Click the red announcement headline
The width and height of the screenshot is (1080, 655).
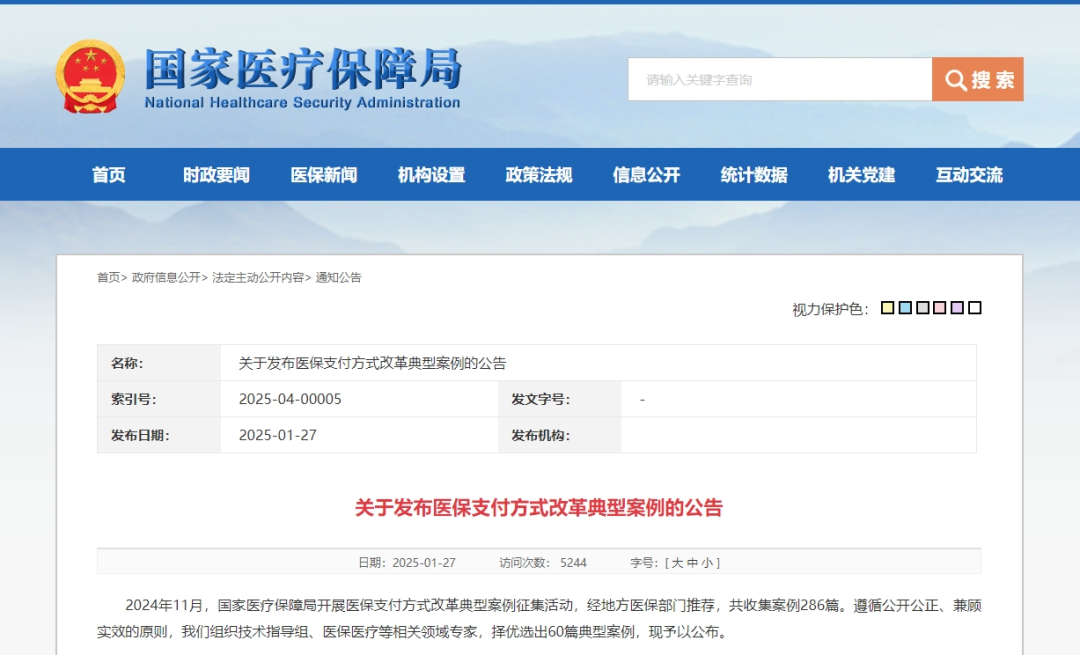539,508
